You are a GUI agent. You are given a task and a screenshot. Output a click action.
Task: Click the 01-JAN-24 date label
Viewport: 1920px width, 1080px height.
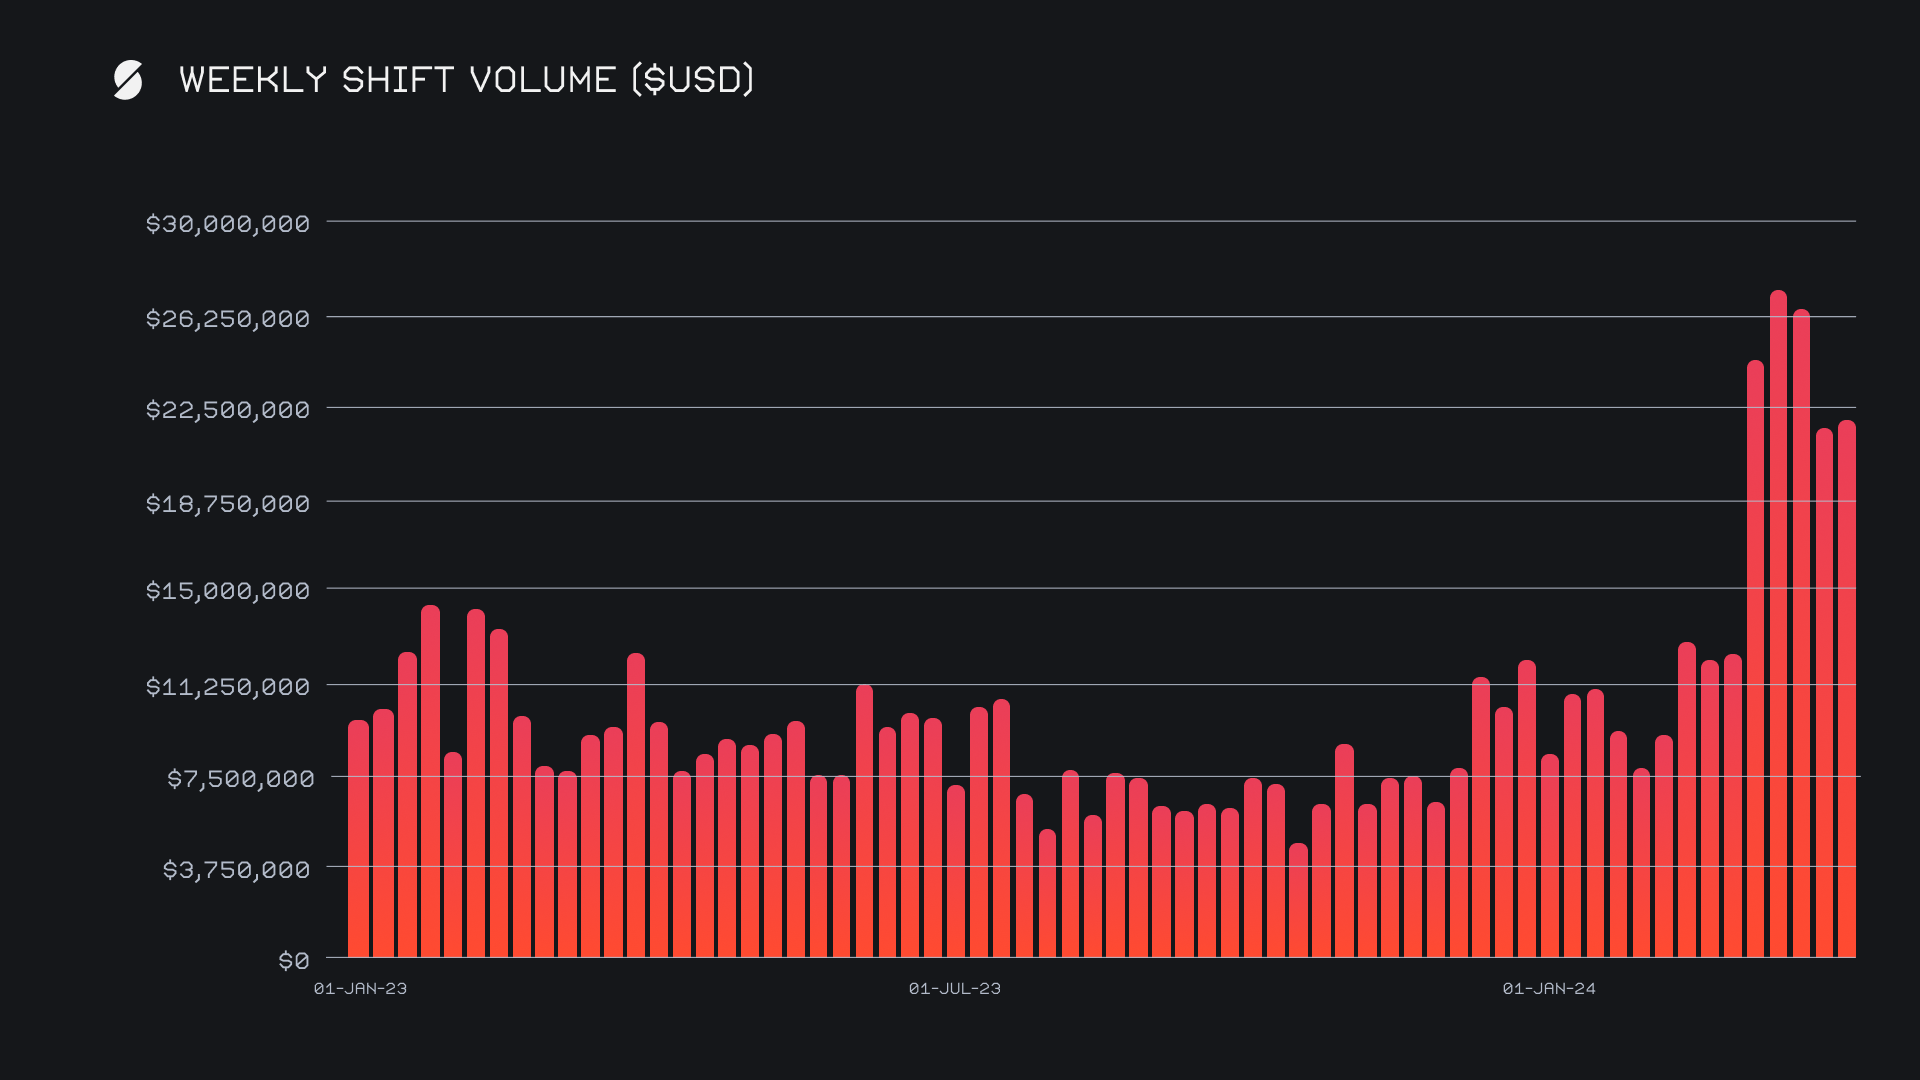tap(1548, 988)
